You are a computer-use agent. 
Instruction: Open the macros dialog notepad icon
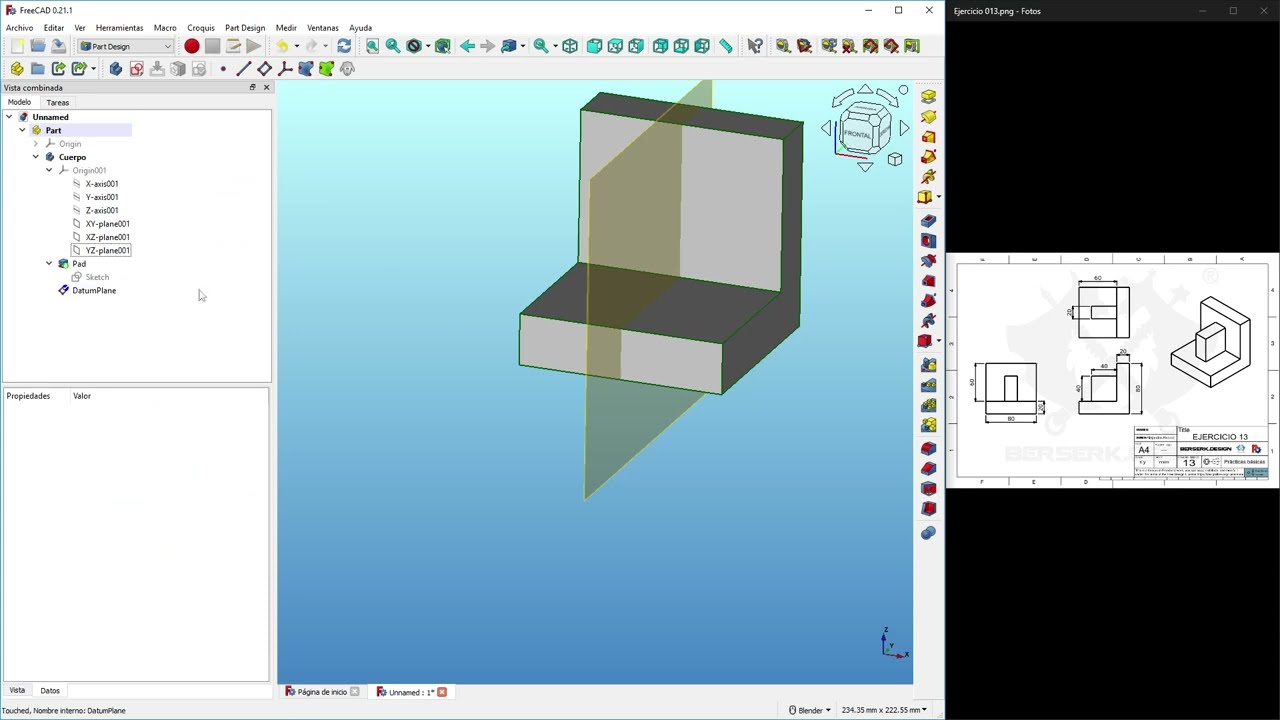(233, 46)
